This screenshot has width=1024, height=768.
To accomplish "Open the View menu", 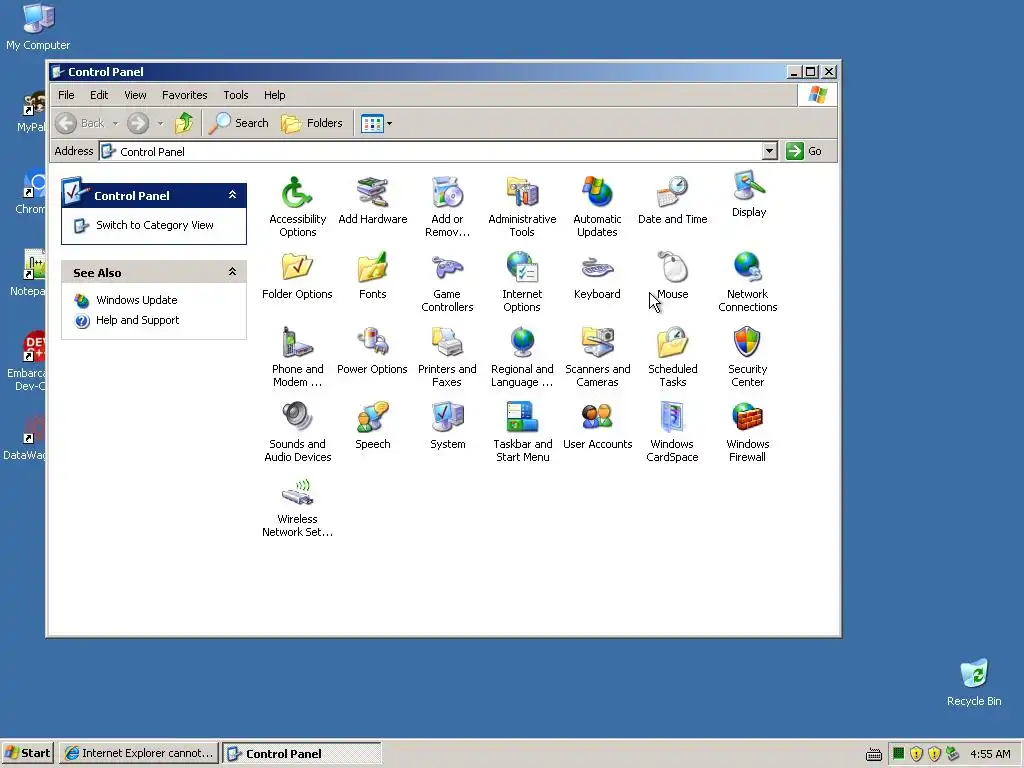I will coord(135,95).
